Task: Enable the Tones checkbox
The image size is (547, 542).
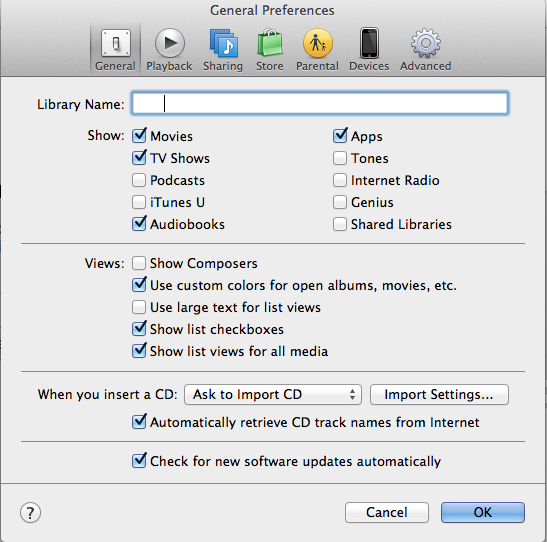Action: tap(340, 158)
